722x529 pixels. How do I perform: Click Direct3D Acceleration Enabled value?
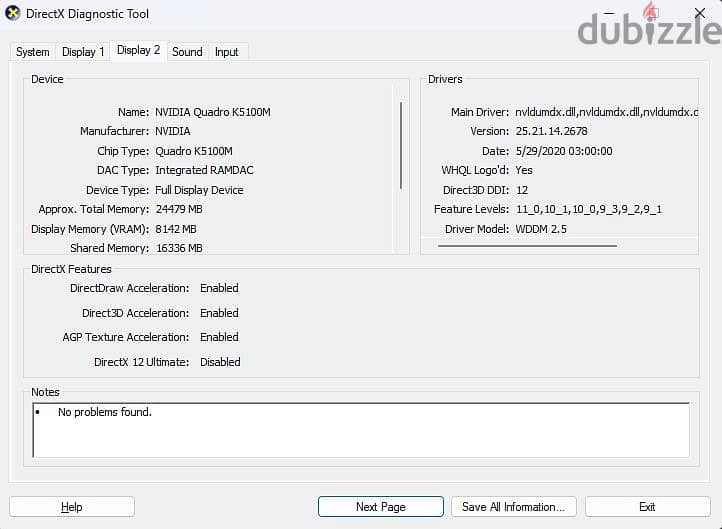pos(219,313)
